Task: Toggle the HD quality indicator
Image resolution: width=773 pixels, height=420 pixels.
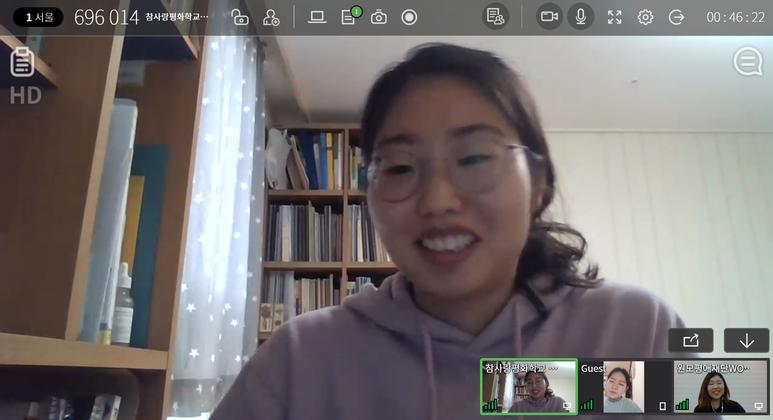Action: 26,96
